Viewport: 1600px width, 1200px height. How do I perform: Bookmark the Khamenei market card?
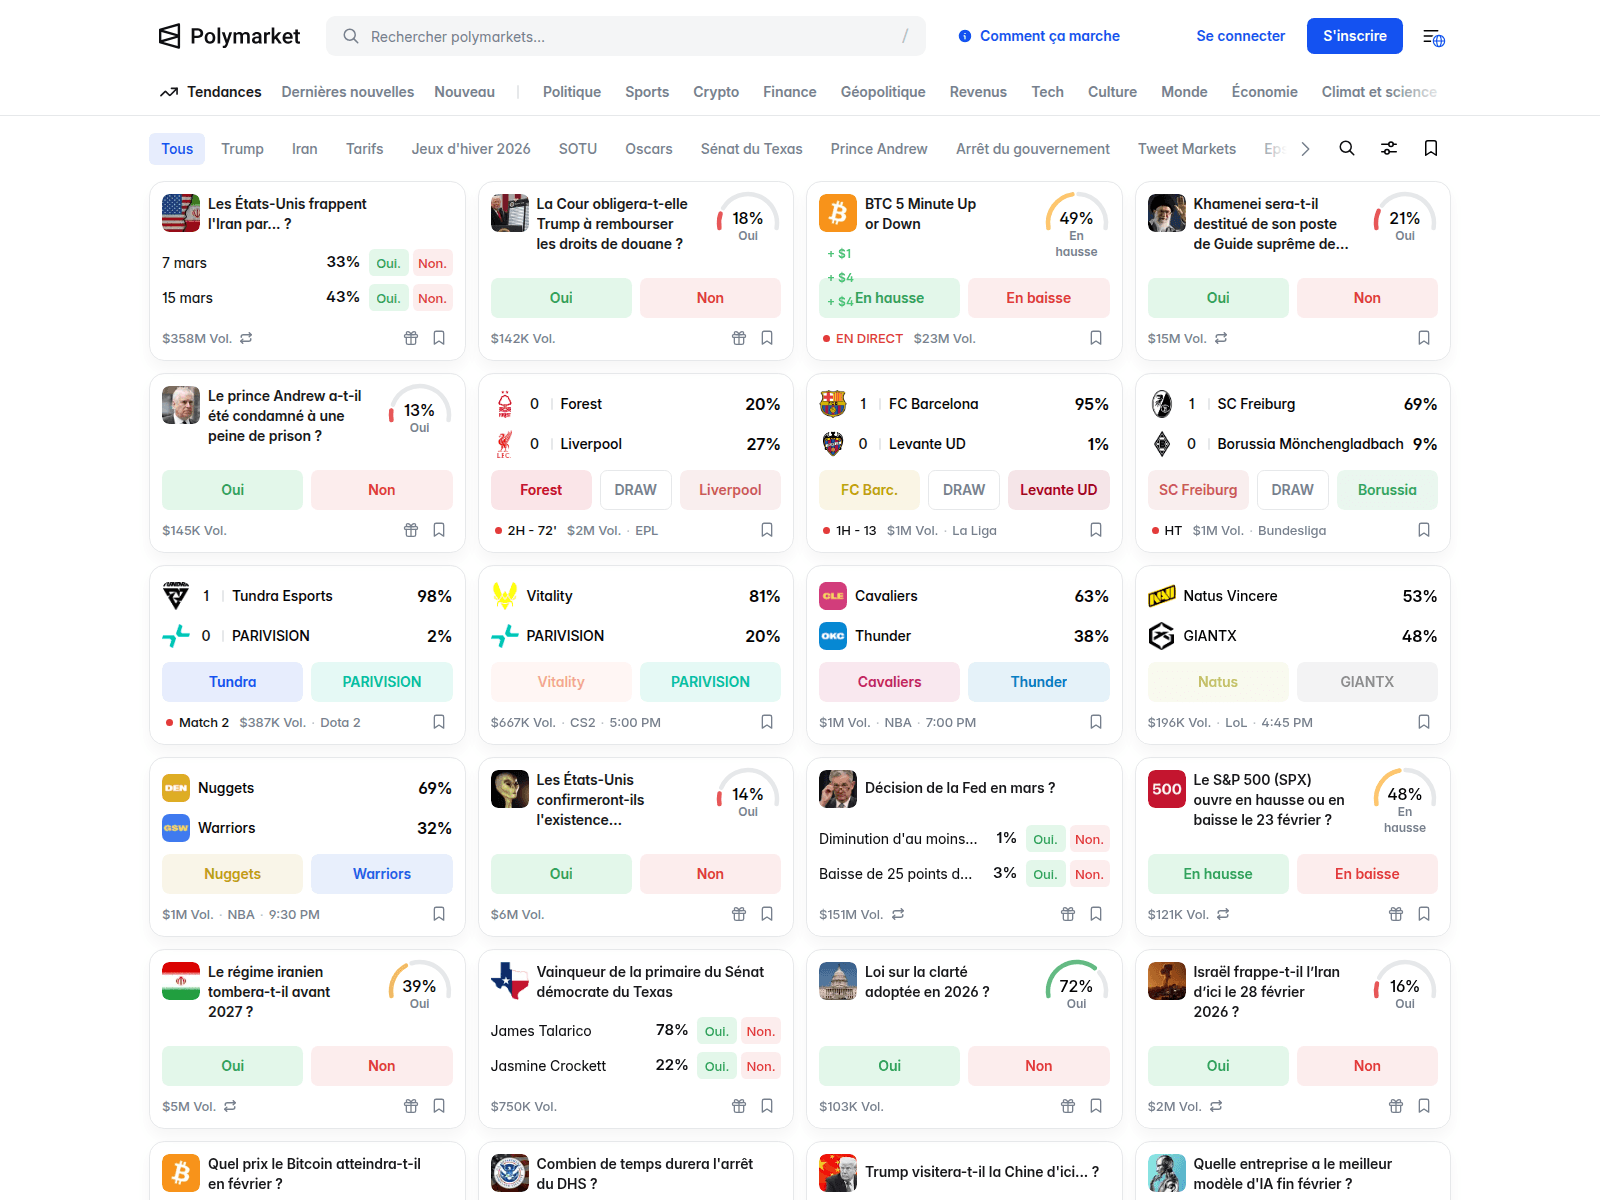pos(1424,338)
